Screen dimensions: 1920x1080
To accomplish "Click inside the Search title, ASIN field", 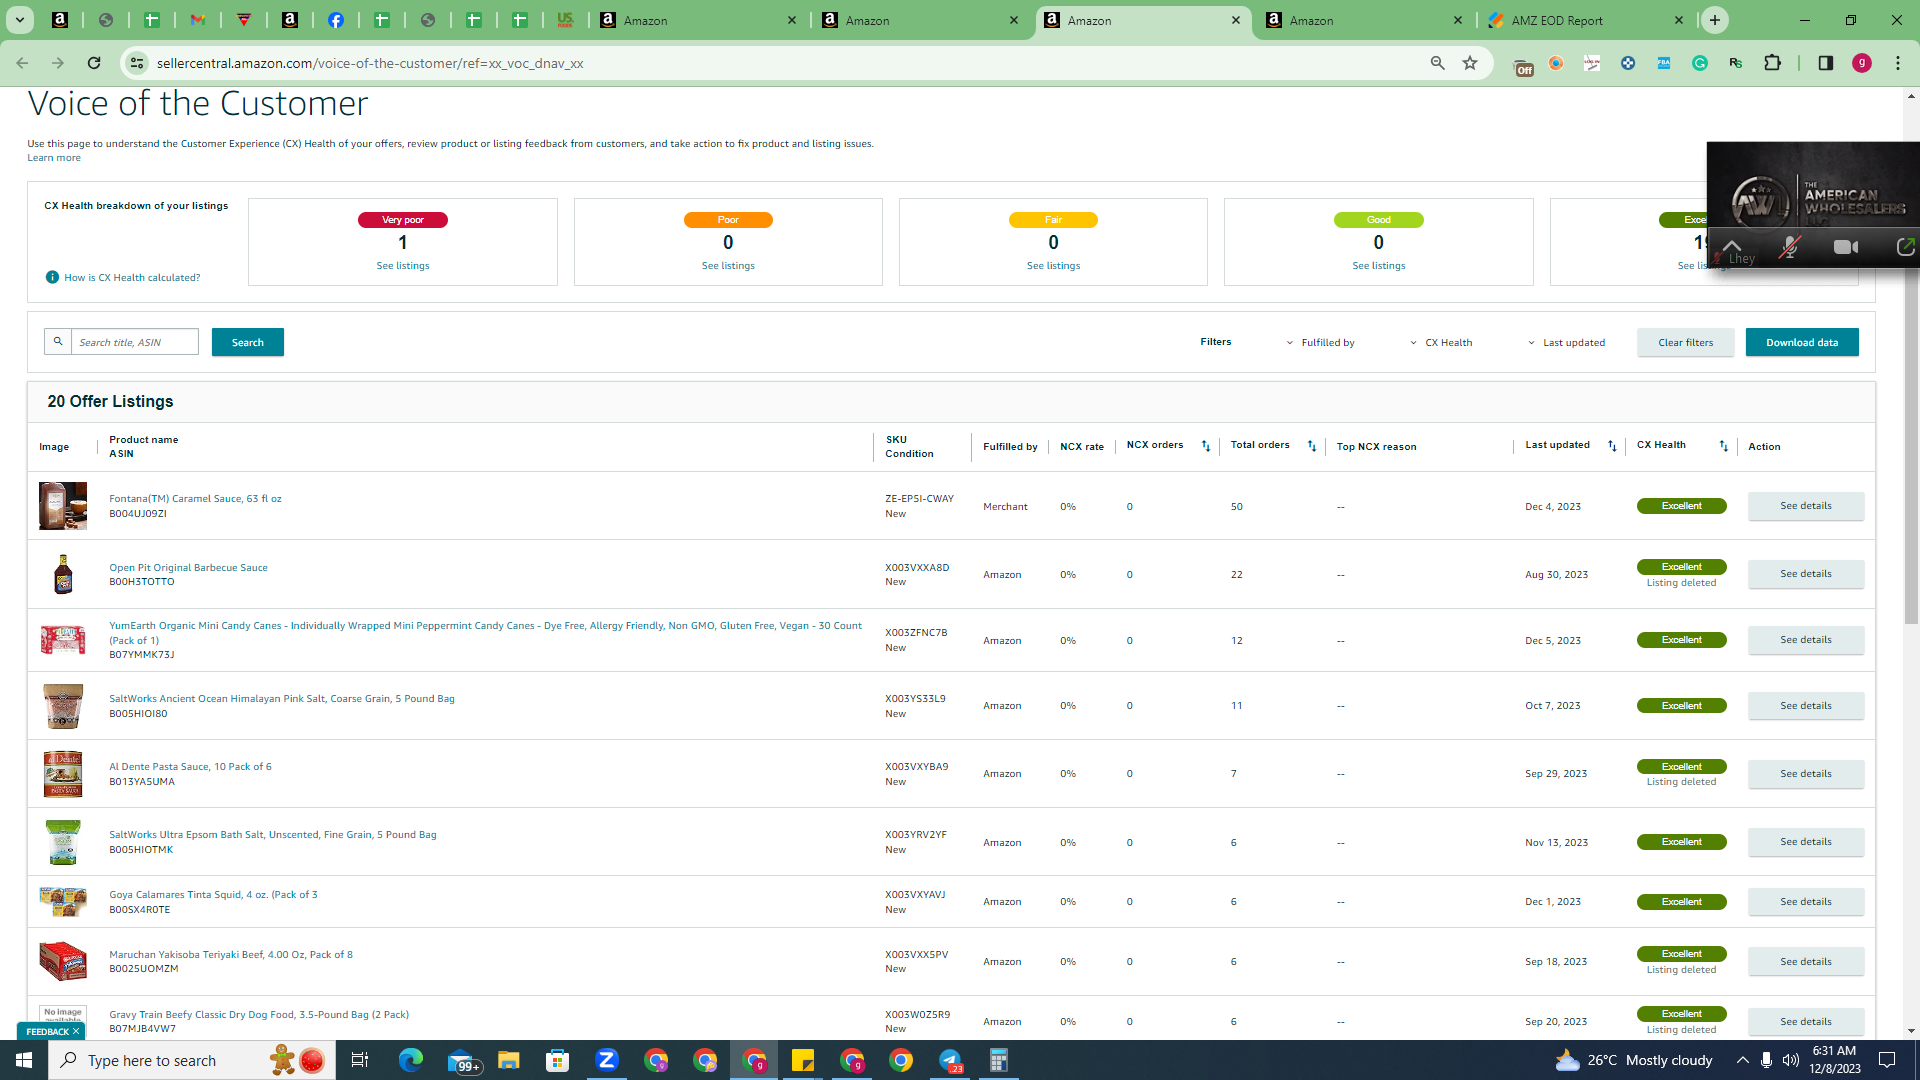I will point(135,342).
